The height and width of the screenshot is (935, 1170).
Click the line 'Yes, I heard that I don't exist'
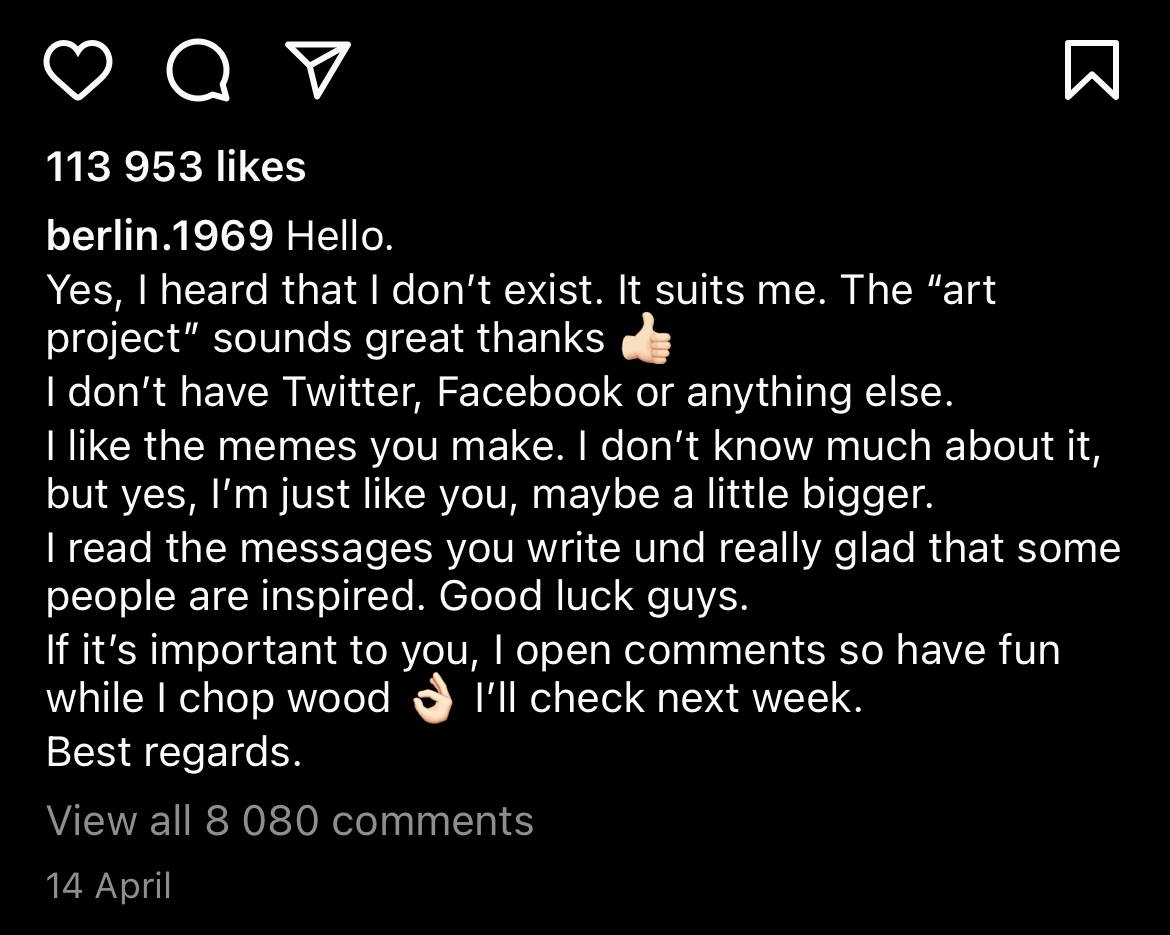tap(521, 290)
